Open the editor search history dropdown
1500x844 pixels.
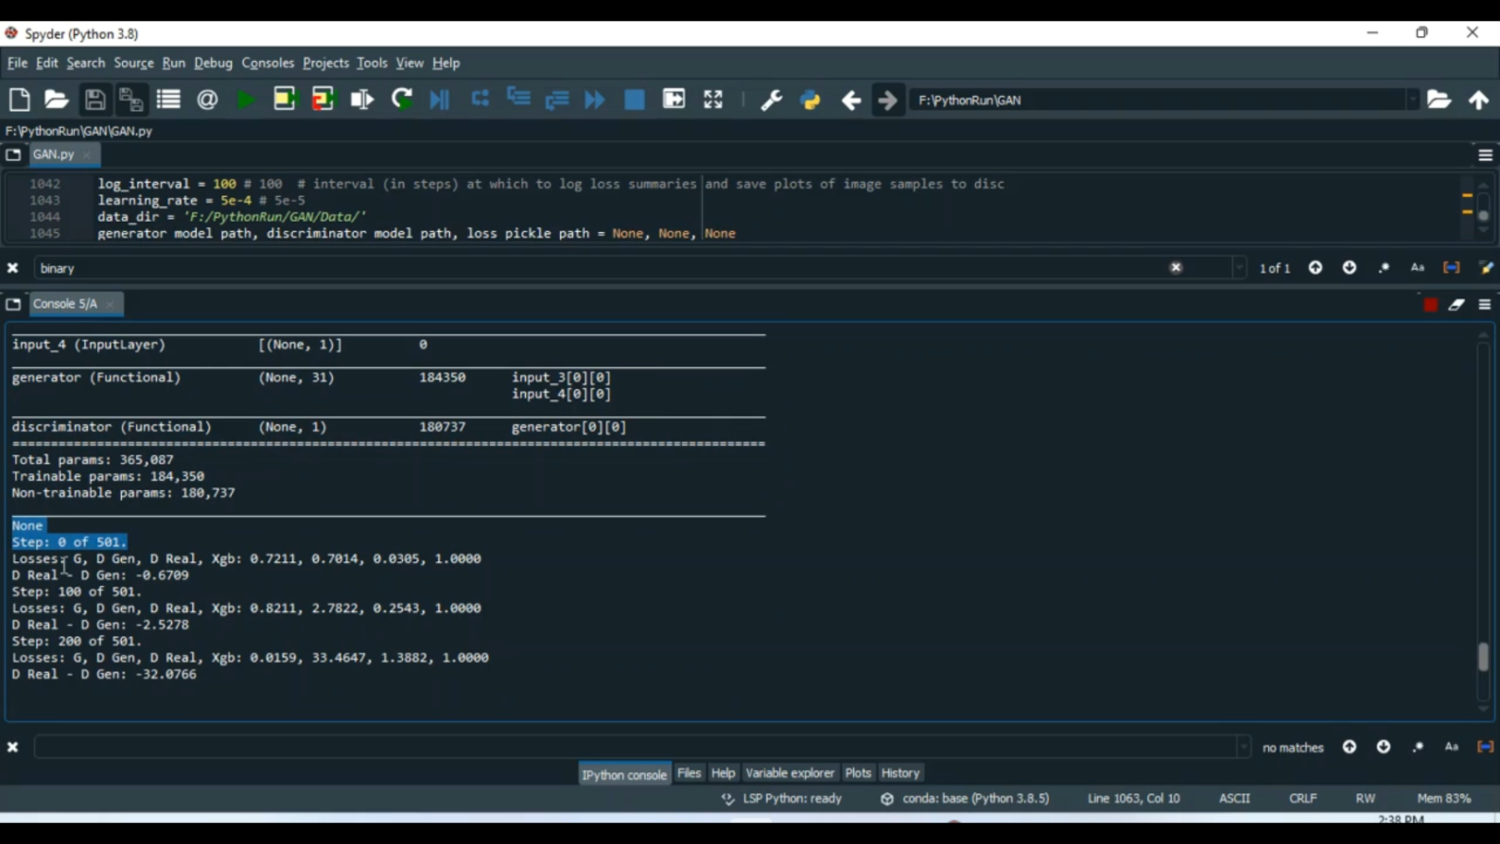click(x=1239, y=268)
